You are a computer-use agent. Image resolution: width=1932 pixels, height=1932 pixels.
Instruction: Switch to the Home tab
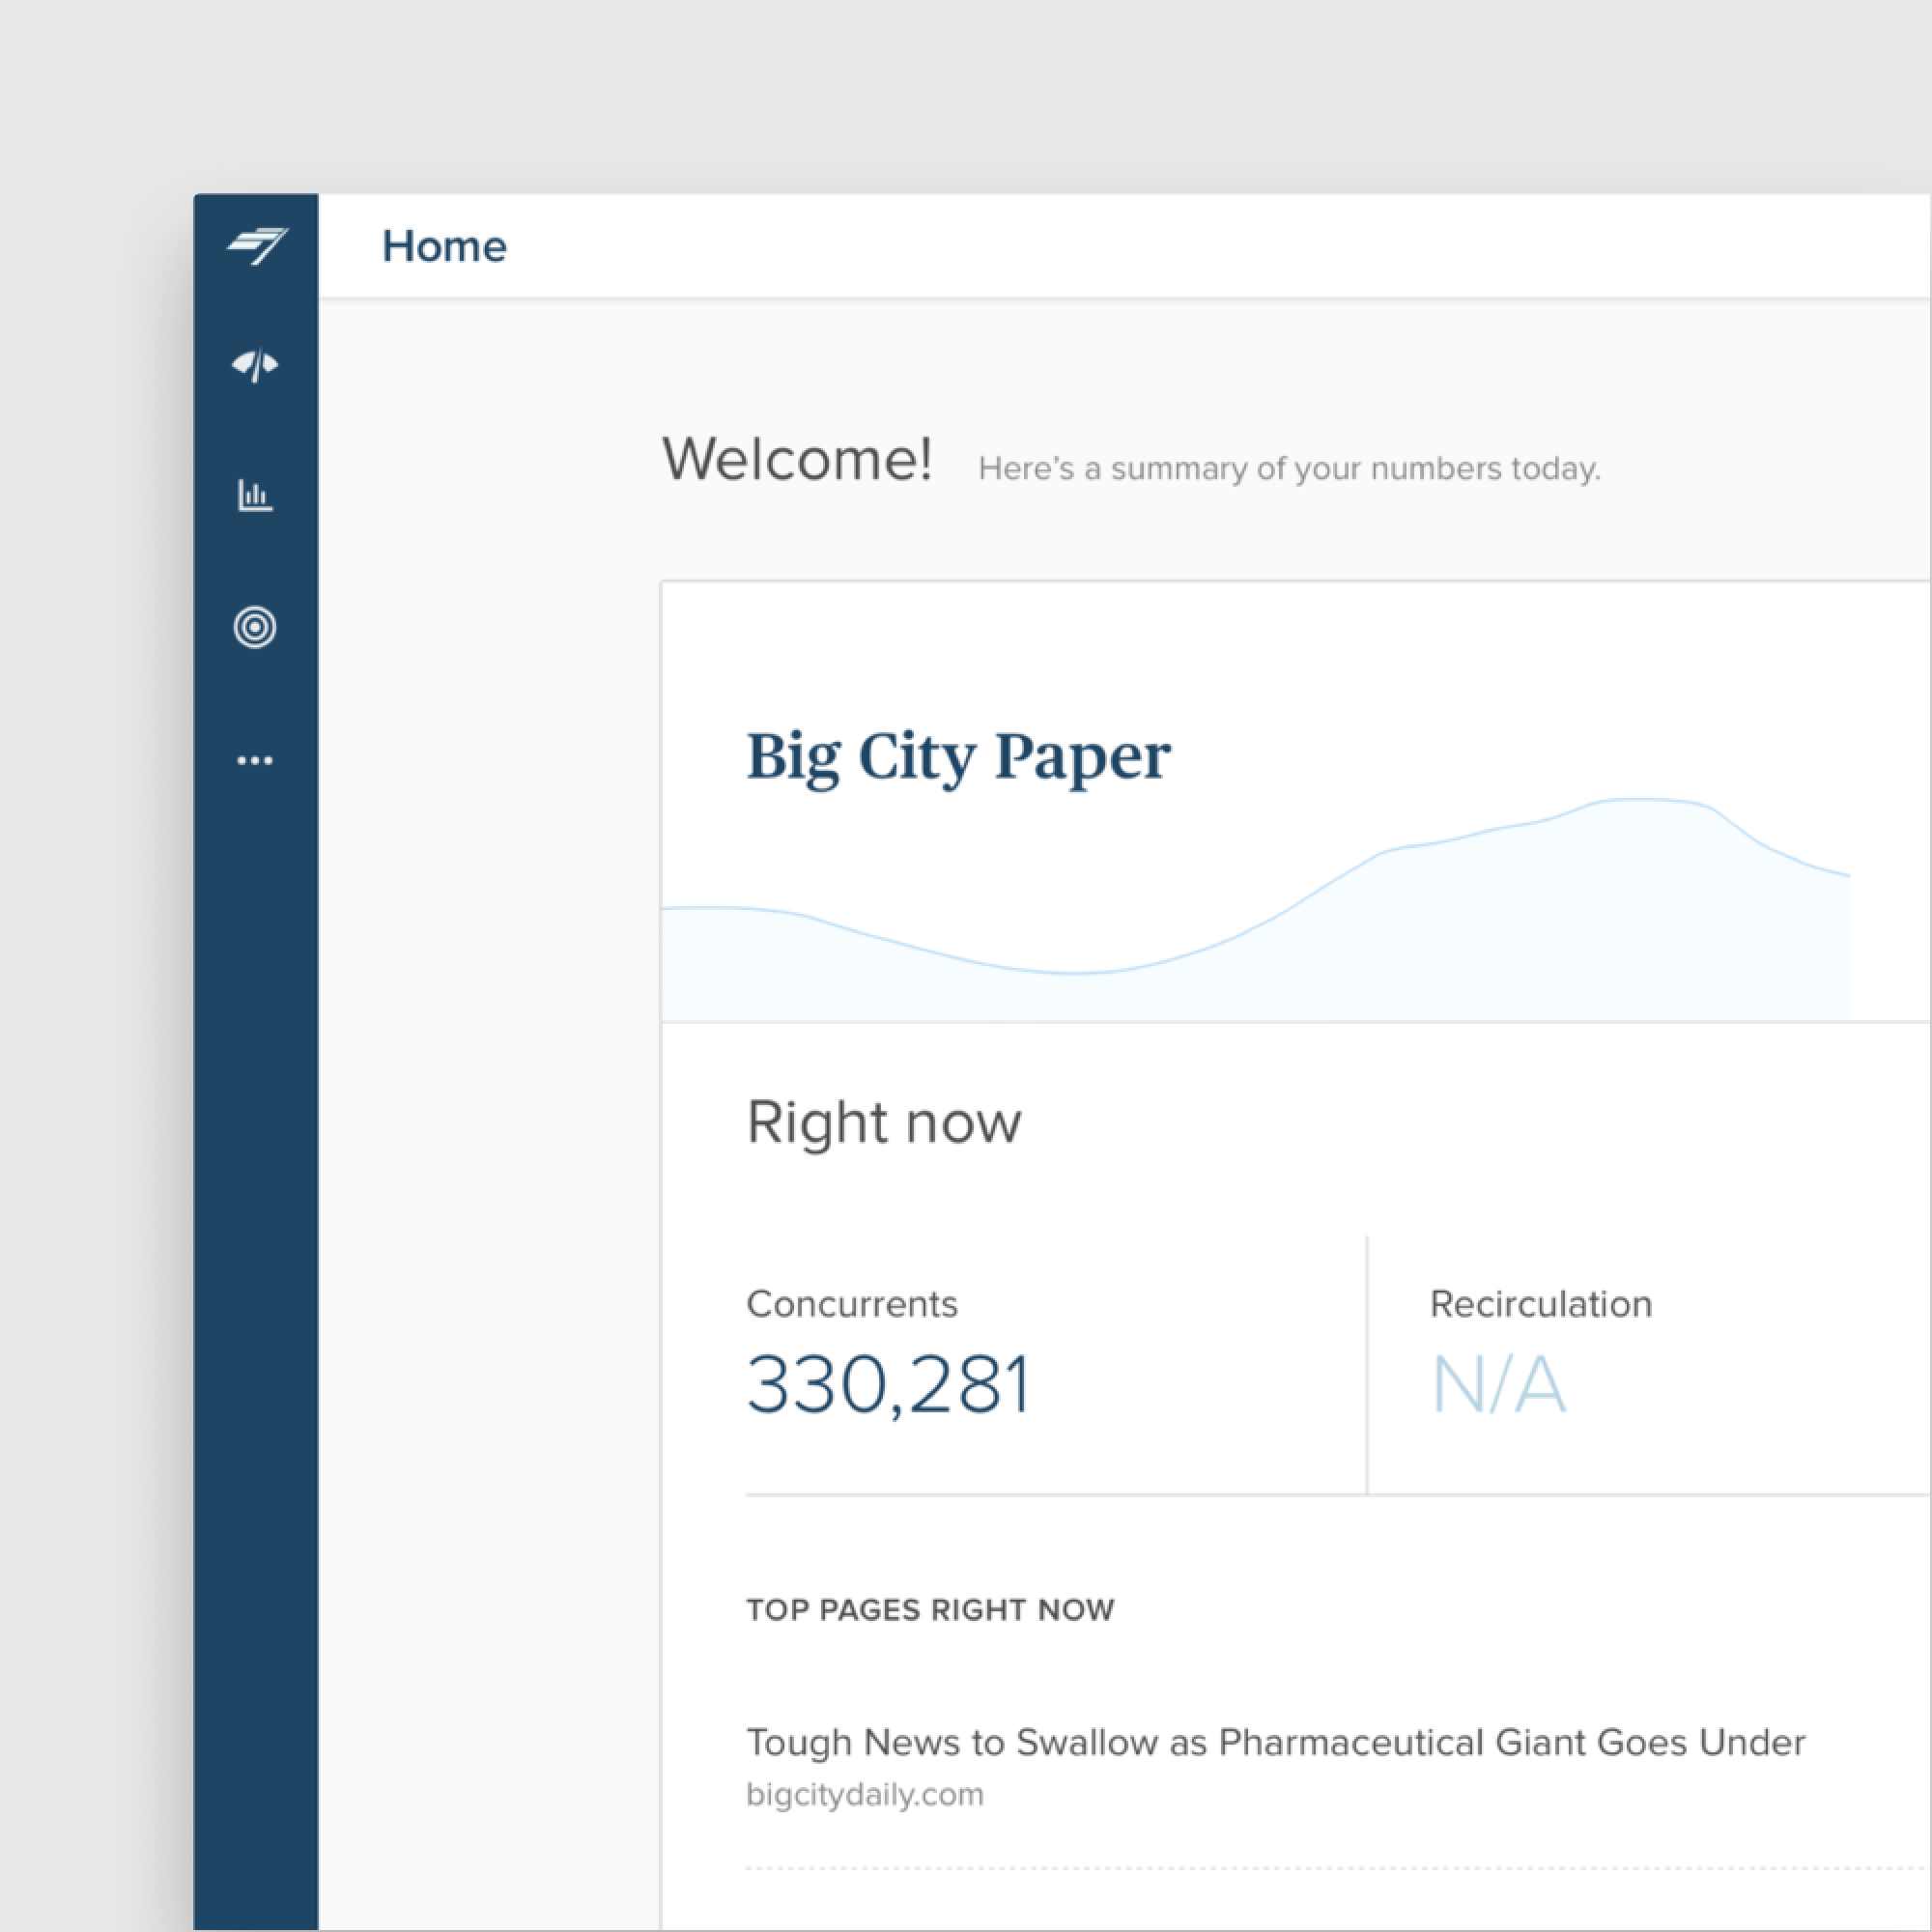(x=444, y=245)
